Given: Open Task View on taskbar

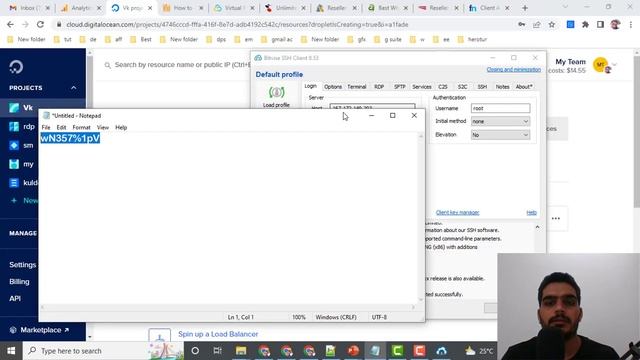Looking at the screenshot, I should coord(218,351).
